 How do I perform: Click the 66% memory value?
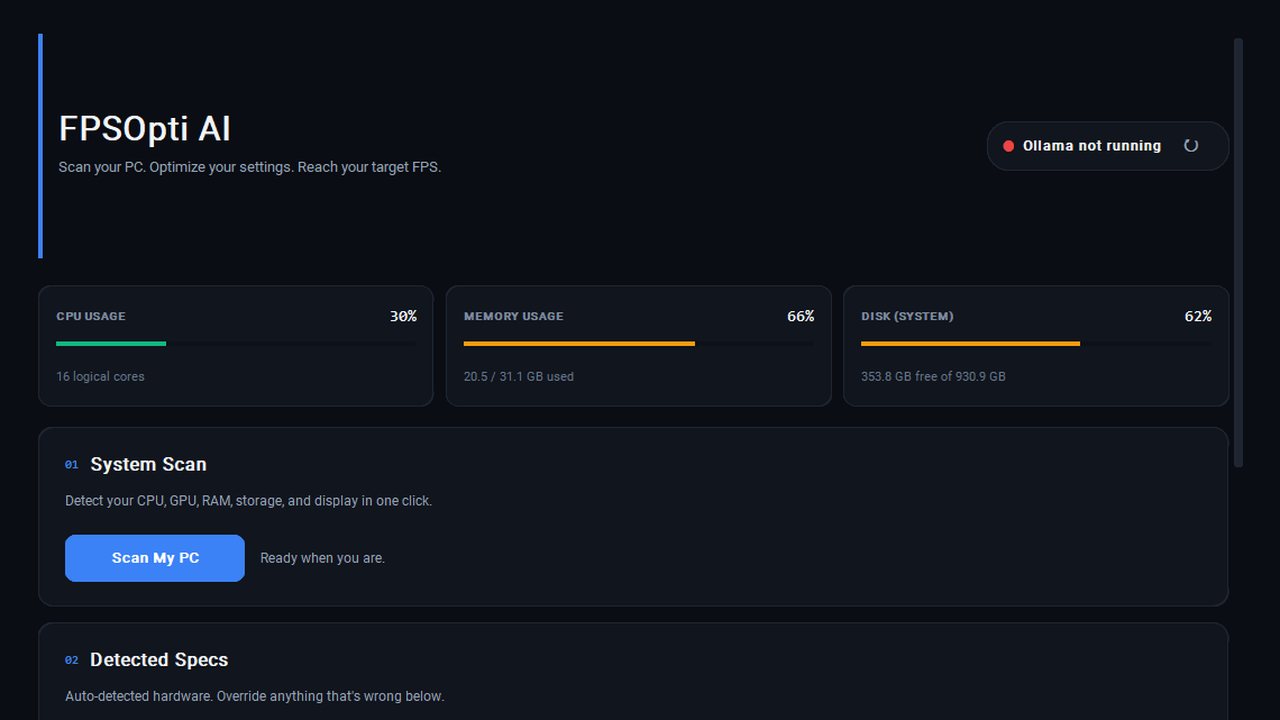pos(801,316)
